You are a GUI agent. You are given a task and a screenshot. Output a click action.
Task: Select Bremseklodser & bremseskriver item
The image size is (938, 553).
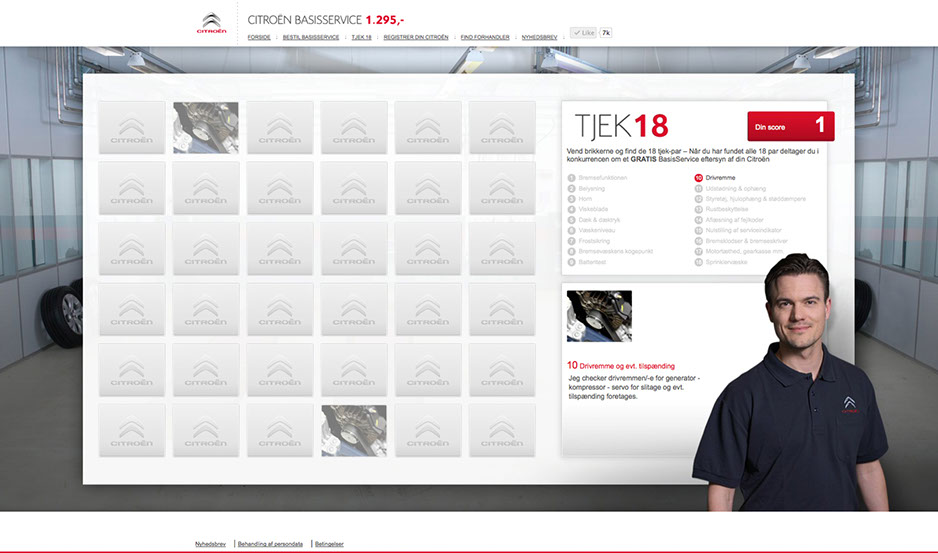pos(741,241)
